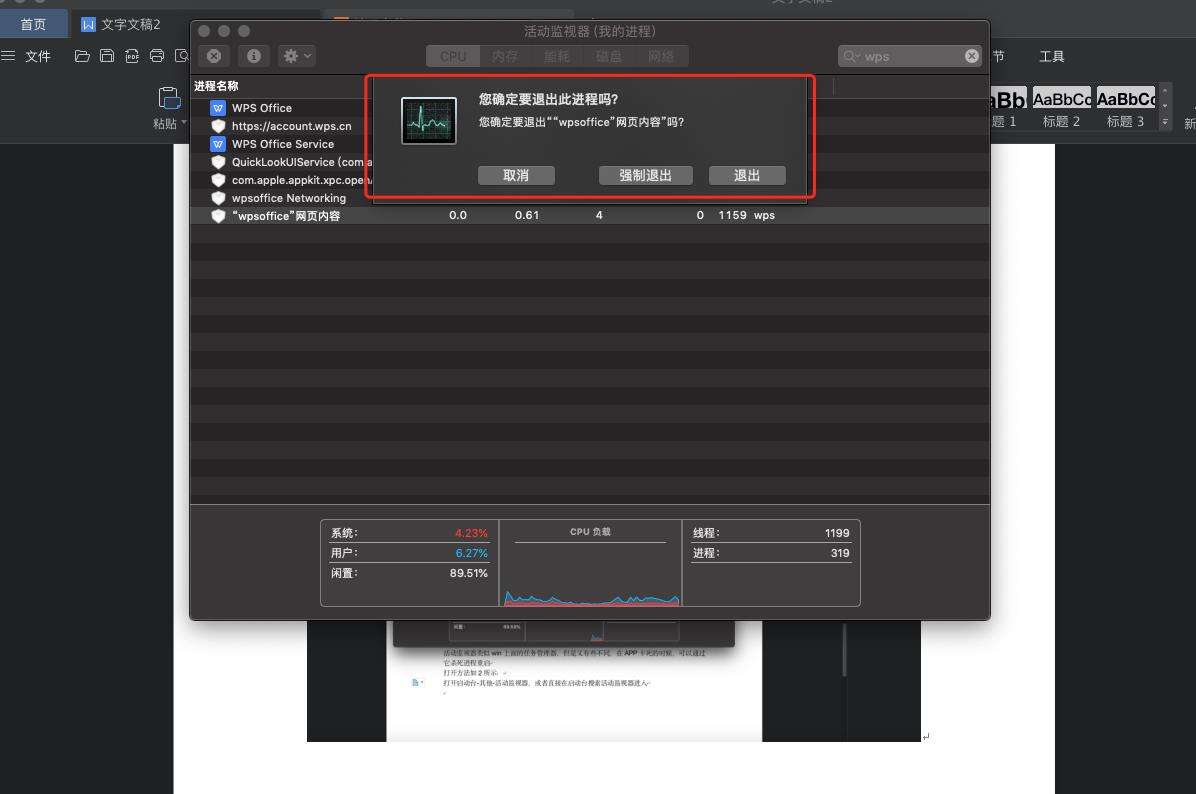This screenshot has width=1196, height=794.
Task: Switch to the 内存 tab
Action: (x=505, y=56)
